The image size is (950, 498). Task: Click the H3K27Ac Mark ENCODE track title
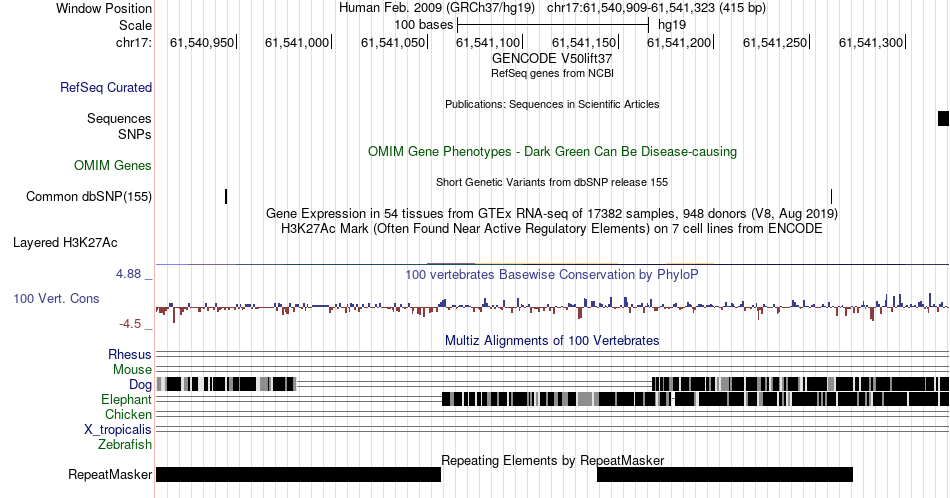click(552, 228)
